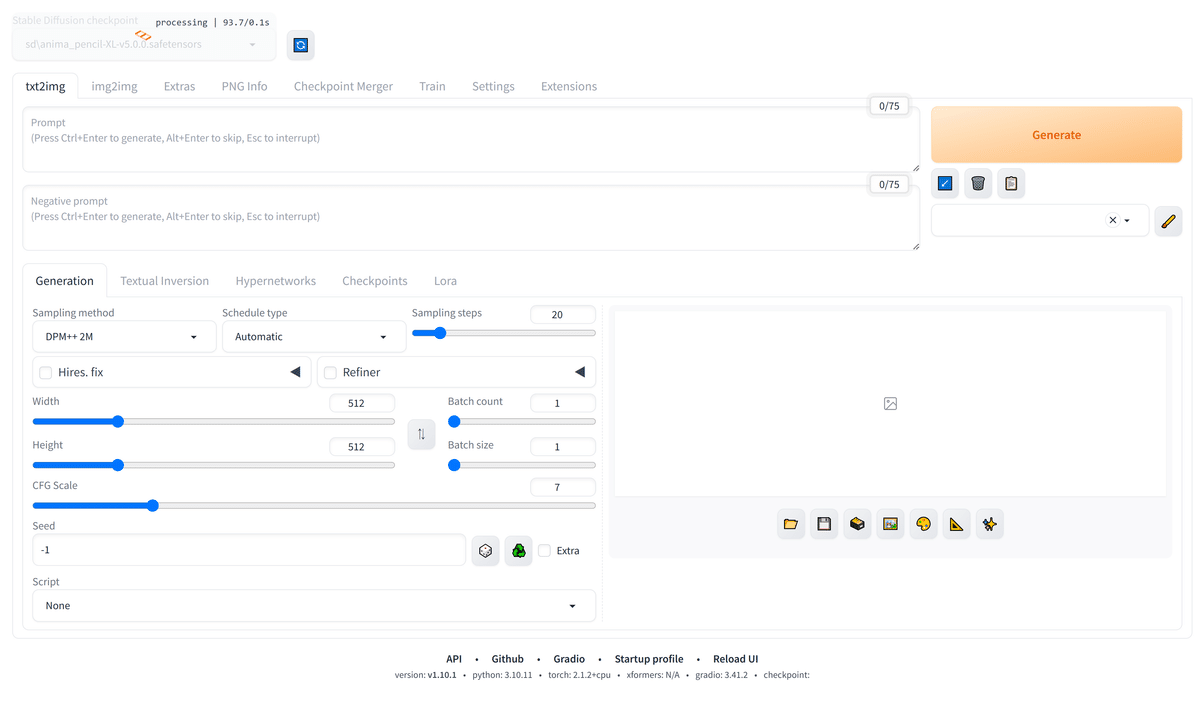This screenshot has width=1200, height=703.
Task: Send the result to img2img
Action: pos(890,523)
